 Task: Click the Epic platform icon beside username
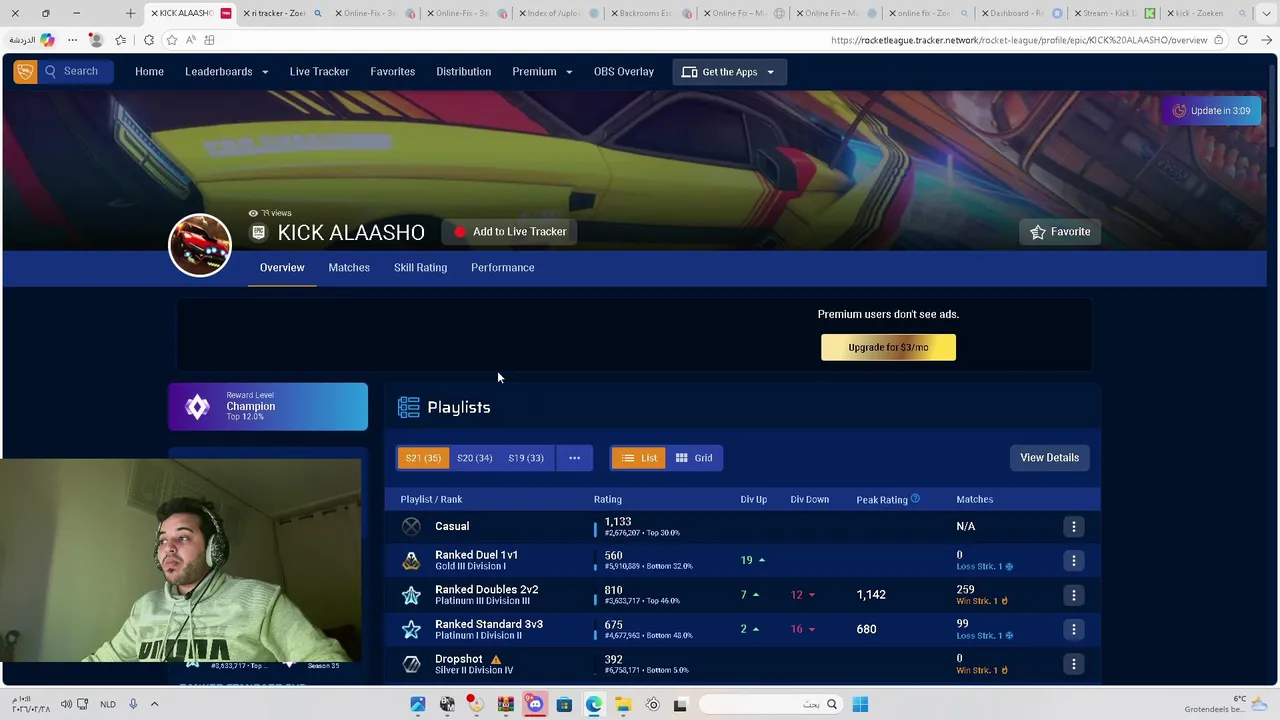pyautogui.click(x=259, y=232)
